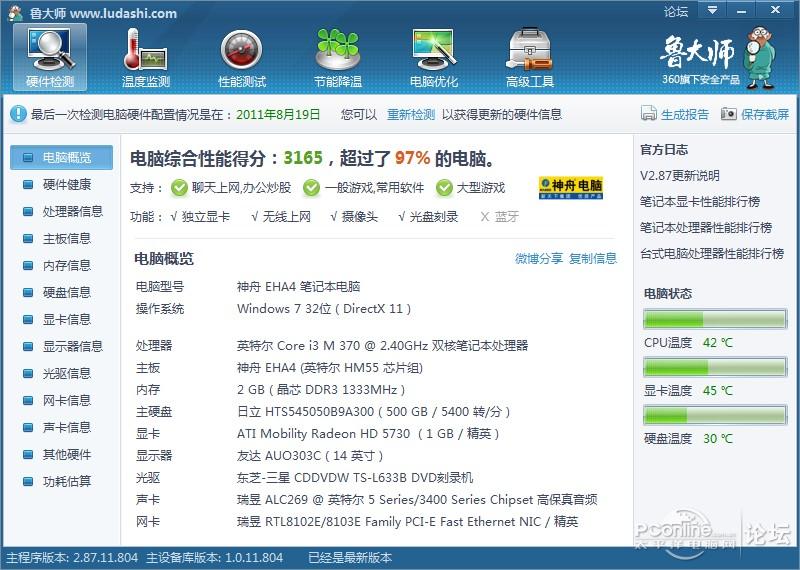This screenshot has width=800, height=570.
Task: Click green check icon beside 大型游戏
Action: [444, 188]
